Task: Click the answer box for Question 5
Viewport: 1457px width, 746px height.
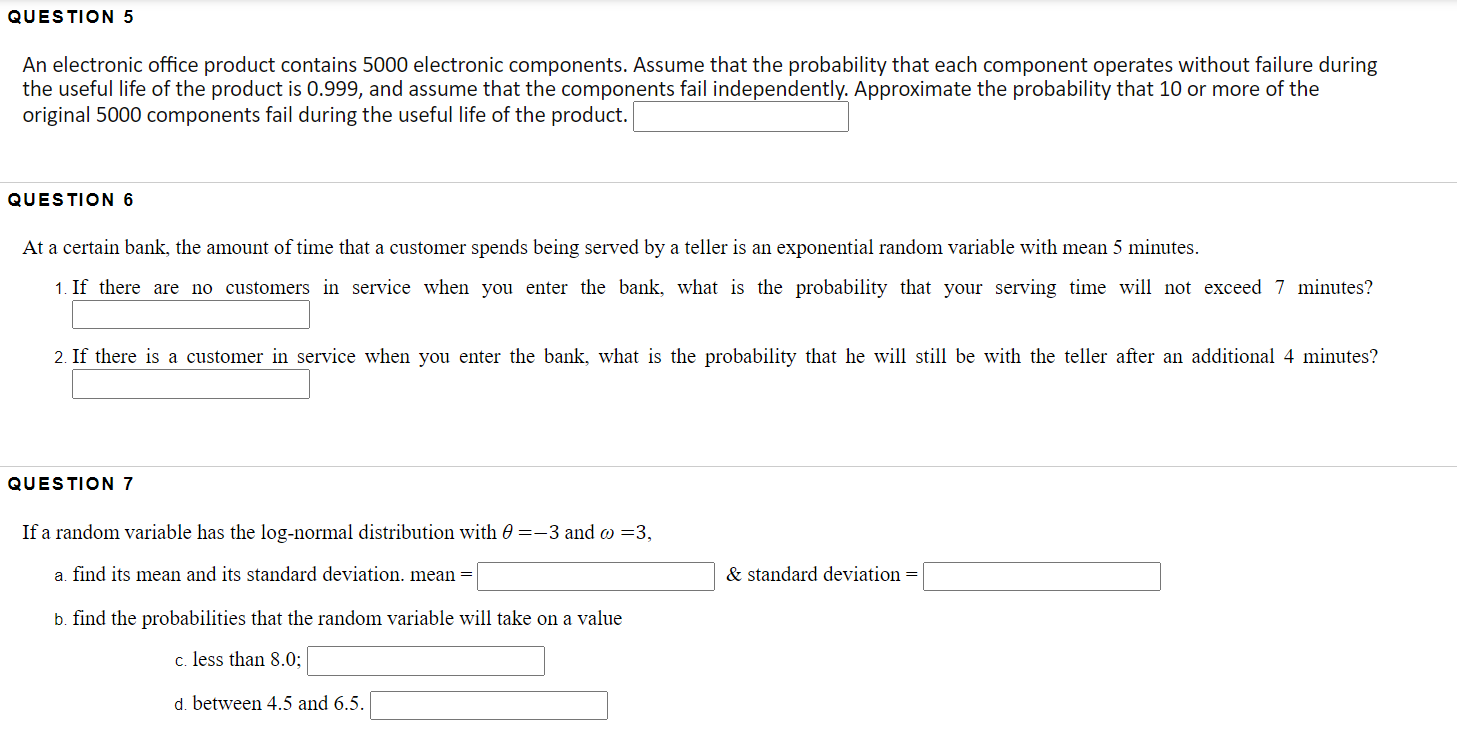Action: point(740,116)
